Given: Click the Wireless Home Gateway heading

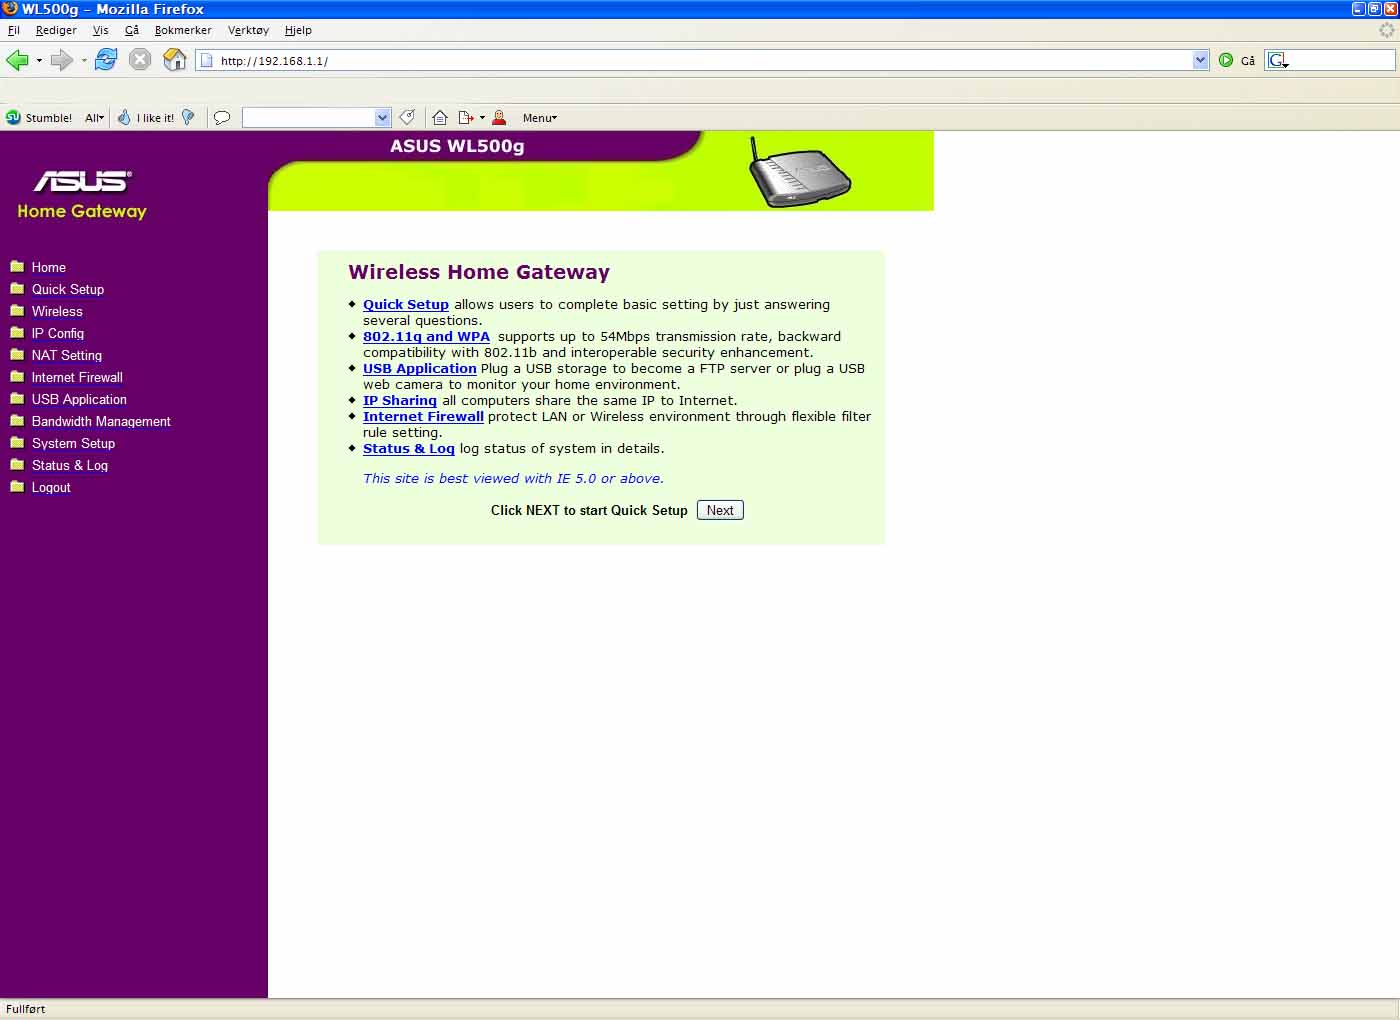Looking at the screenshot, I should coord(479,272).
